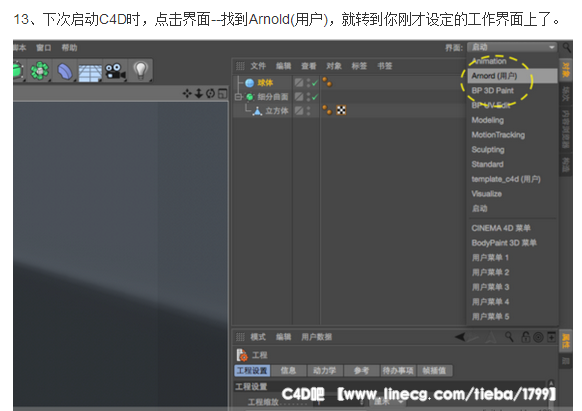Image resolution: width=582 pixels, height=411 pixels.
Task: Choose BP 3D Paint layout
Action: pos(512,91)
